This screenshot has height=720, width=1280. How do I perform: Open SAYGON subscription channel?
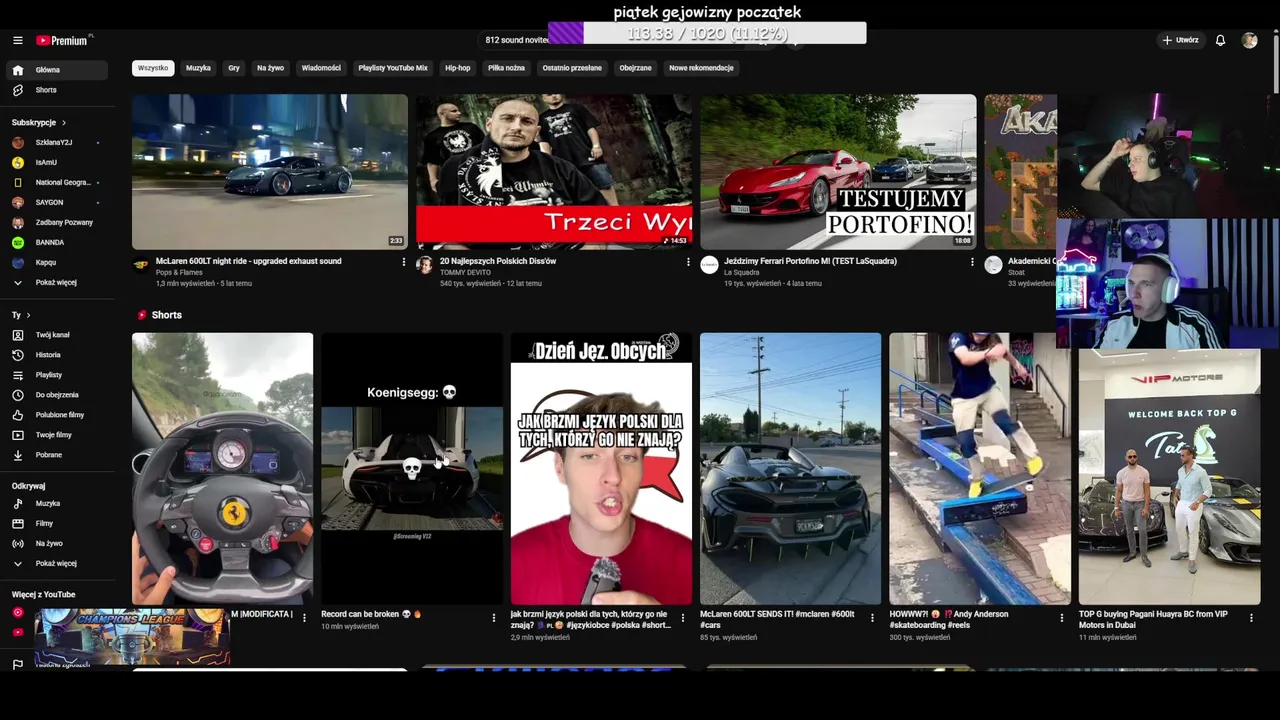click(55, 202)
